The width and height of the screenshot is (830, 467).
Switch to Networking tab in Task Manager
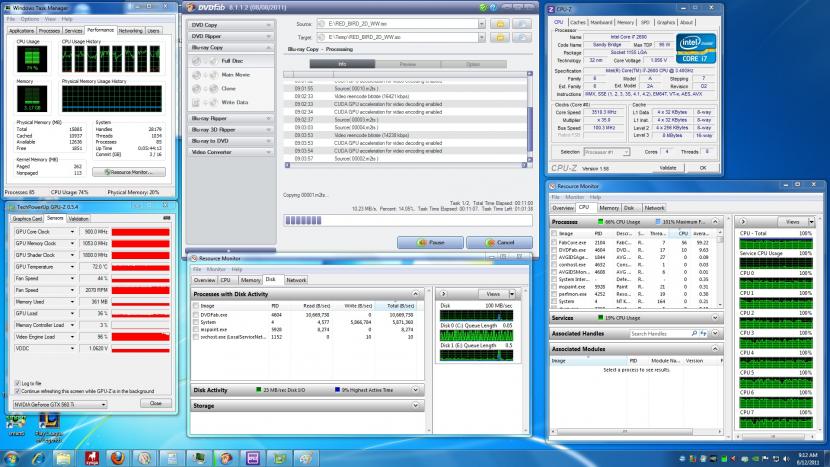pos(130,31)
